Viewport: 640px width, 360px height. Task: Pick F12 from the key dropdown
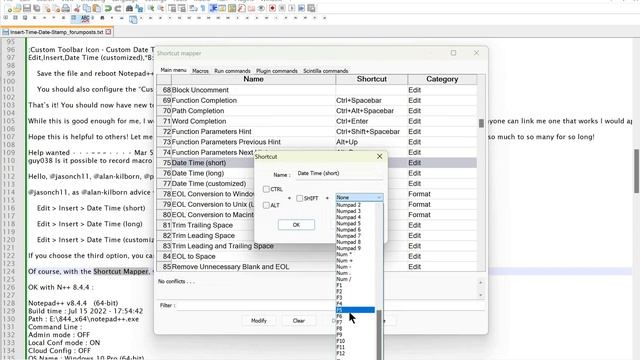pos(355,353)
